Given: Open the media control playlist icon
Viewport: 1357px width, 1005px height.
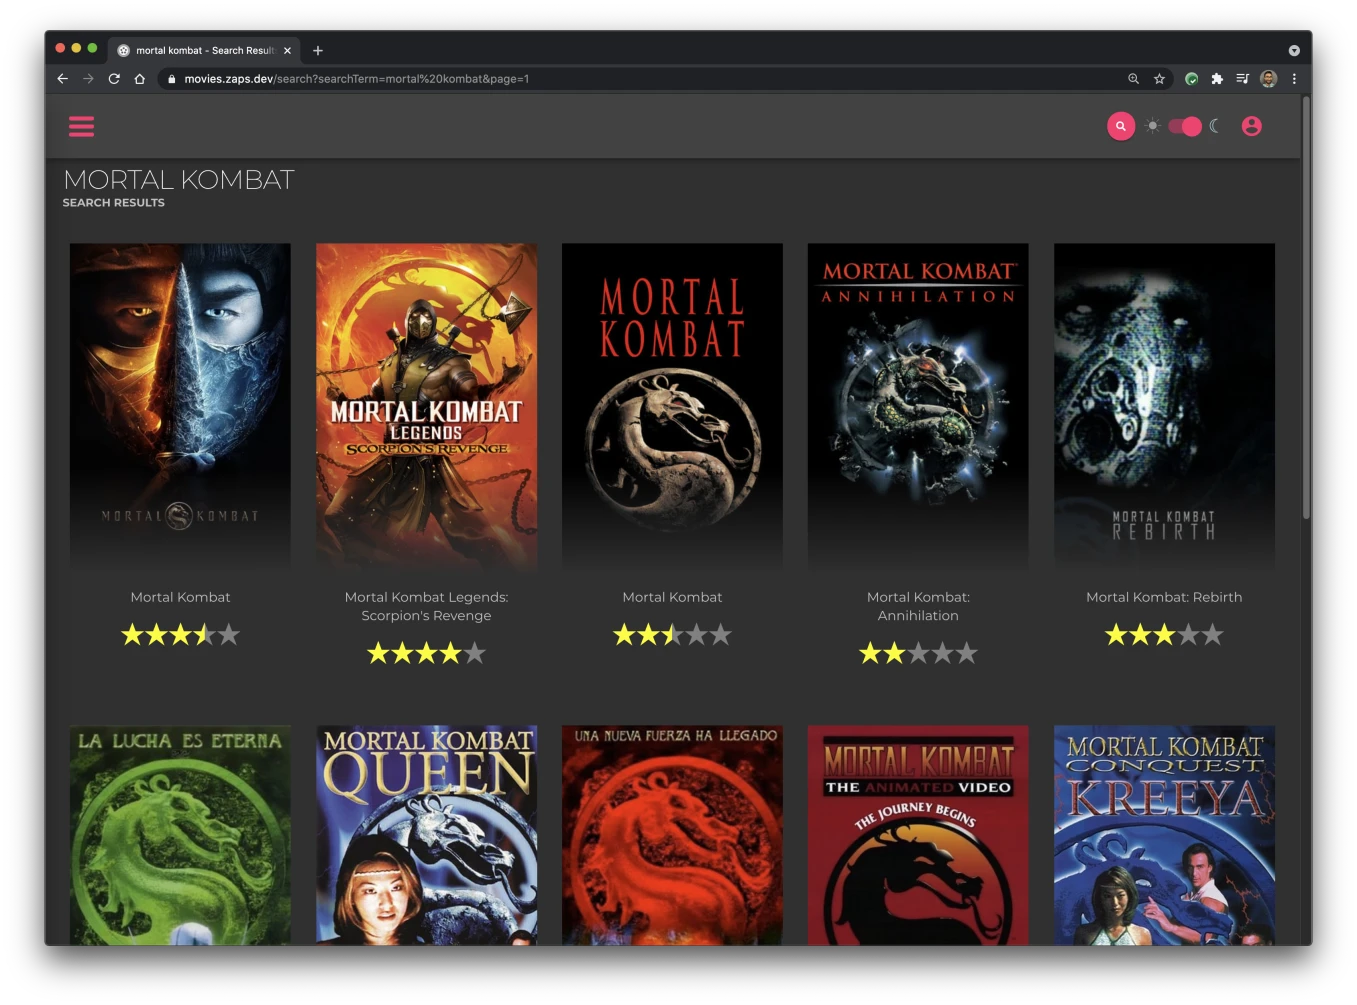Looking at the screenshot, I should tap(1242, 78).
